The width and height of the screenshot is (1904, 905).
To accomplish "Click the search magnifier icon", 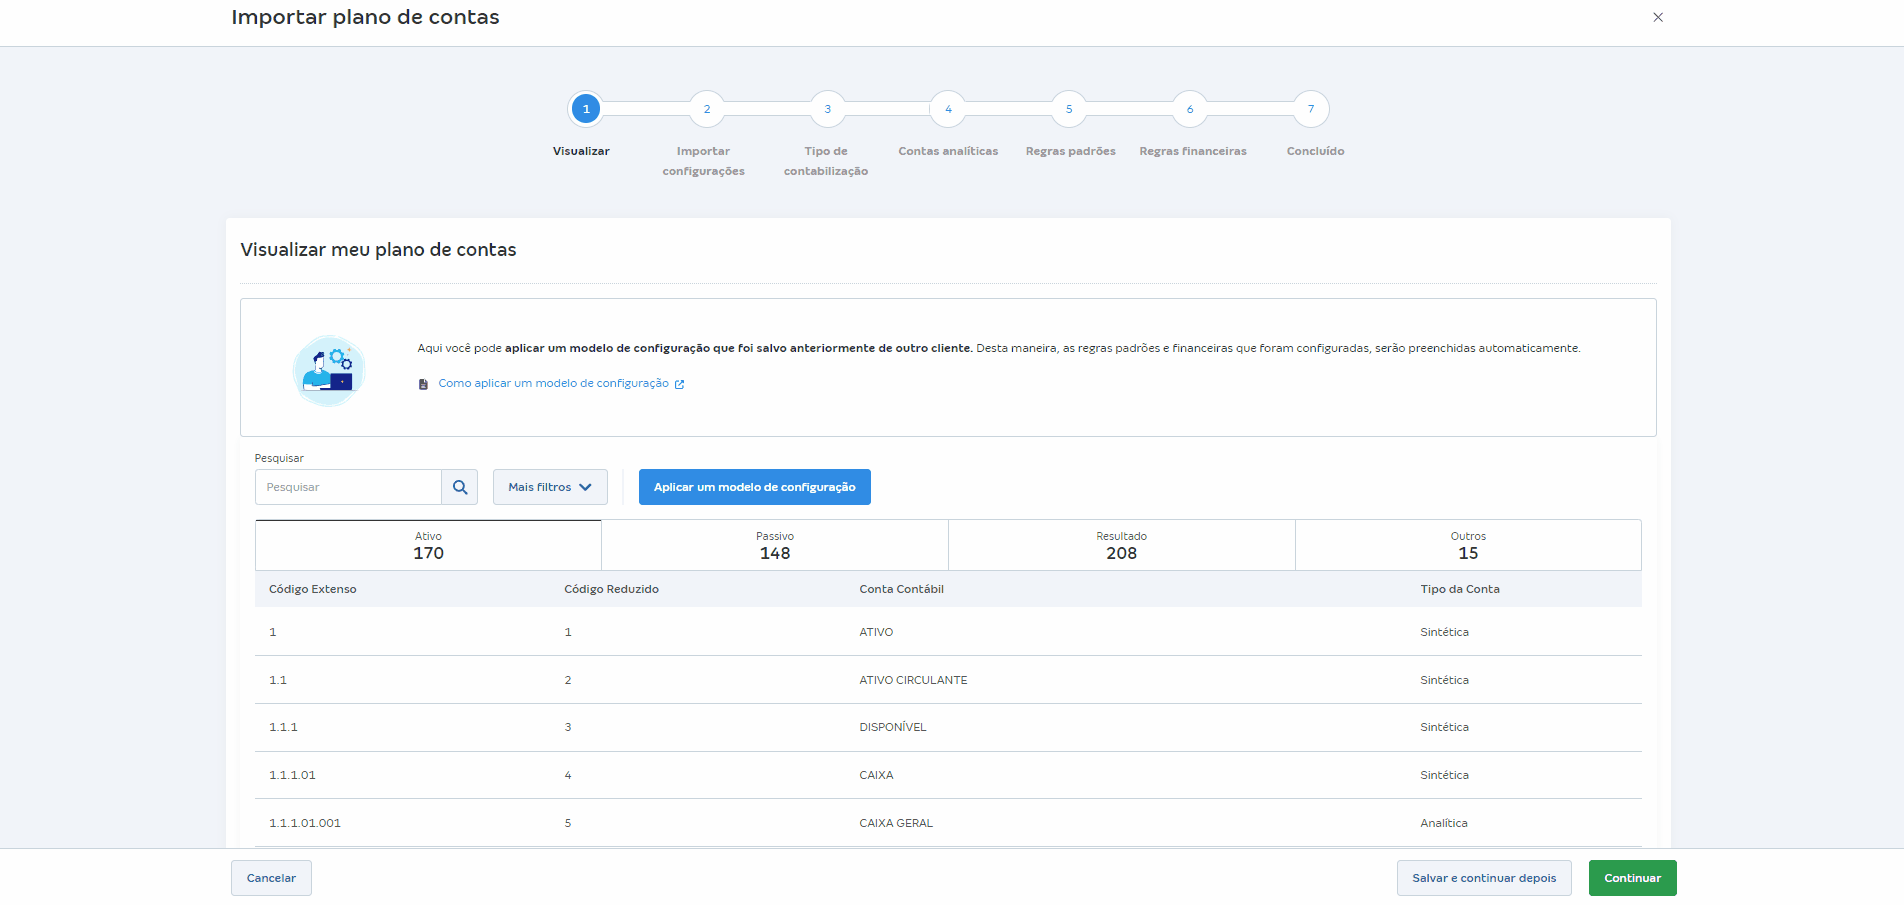I will (460, 487).
